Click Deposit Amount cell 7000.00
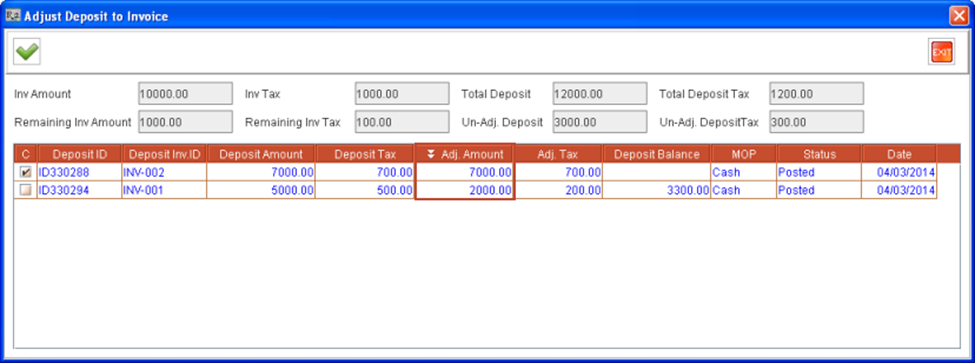 coord(261,172)
